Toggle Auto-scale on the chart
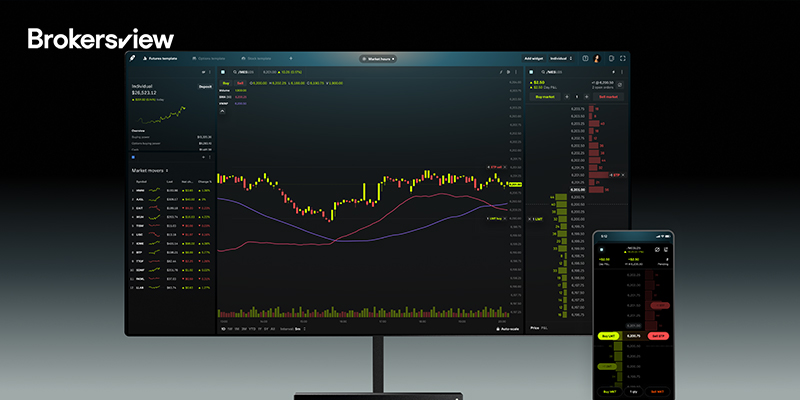The image size is (800, 400). click(507, 329)
